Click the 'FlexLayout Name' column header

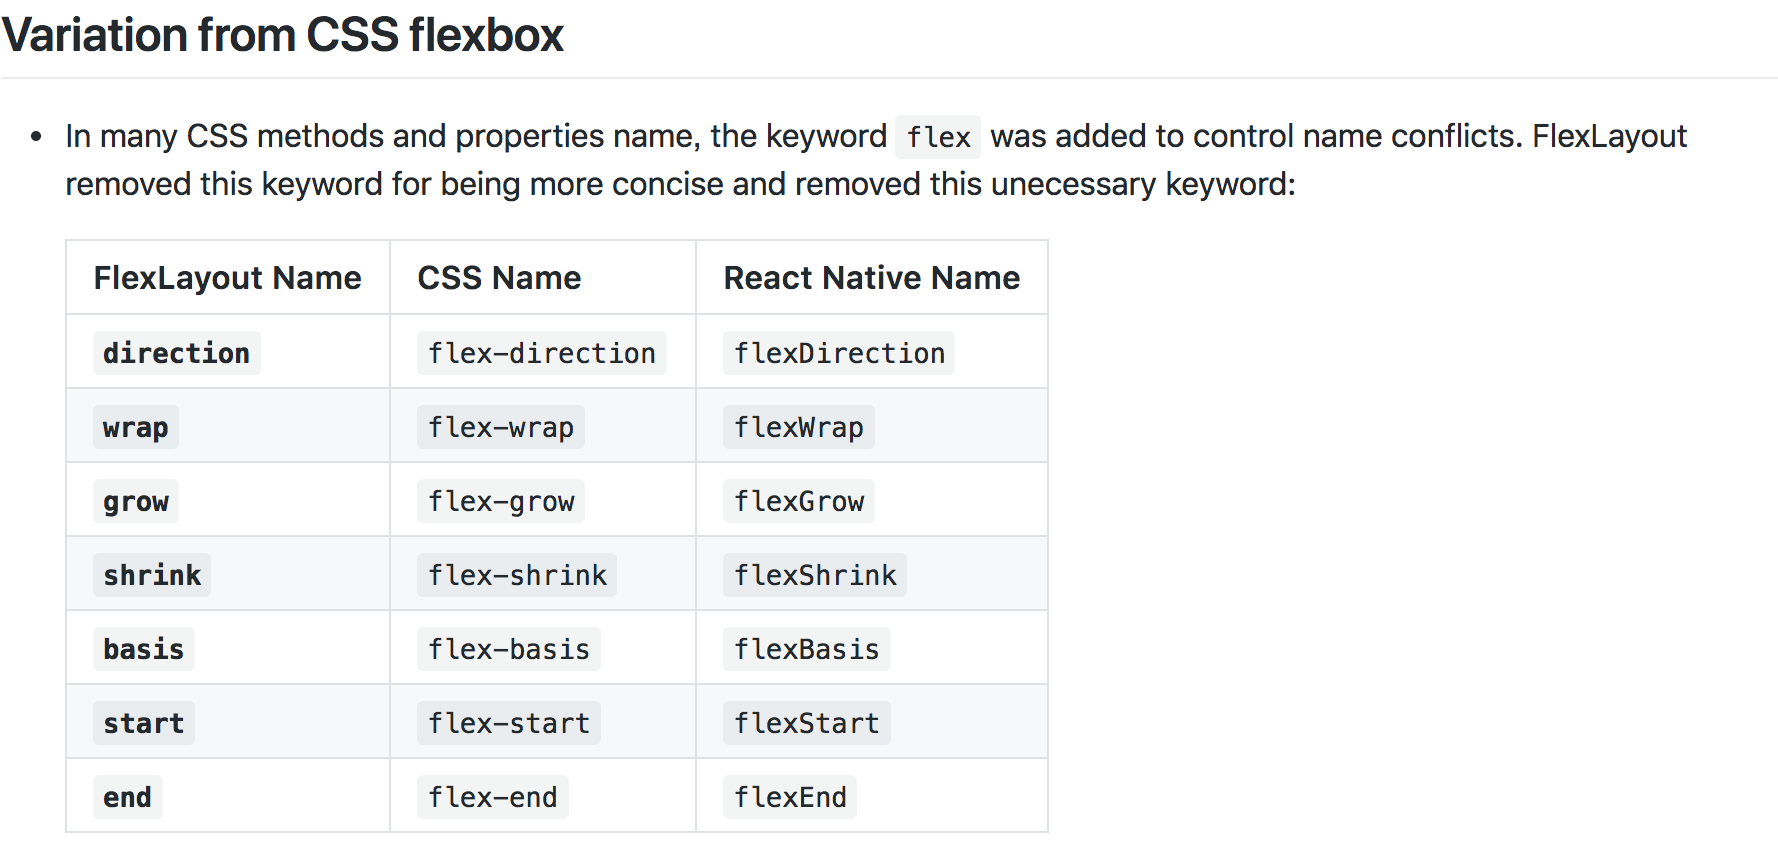tap(227, 278)
